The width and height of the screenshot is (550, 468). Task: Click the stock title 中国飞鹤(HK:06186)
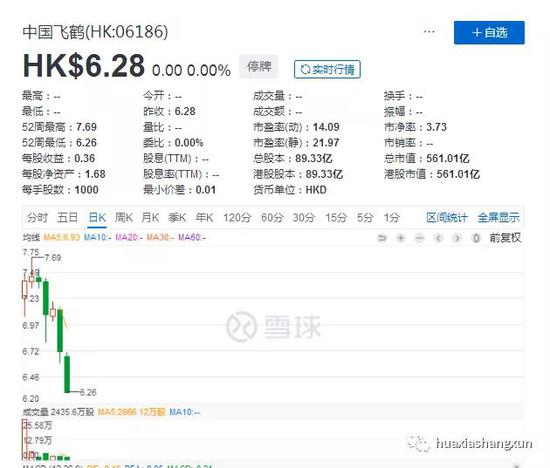pyautogui.click(x=95, y=32)
